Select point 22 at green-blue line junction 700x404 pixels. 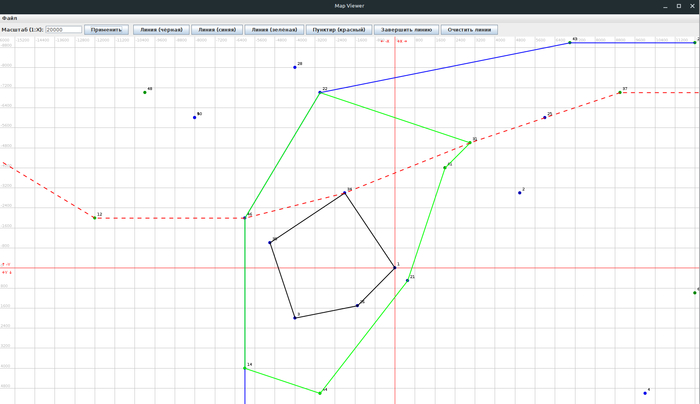click(x=320, y=92)
